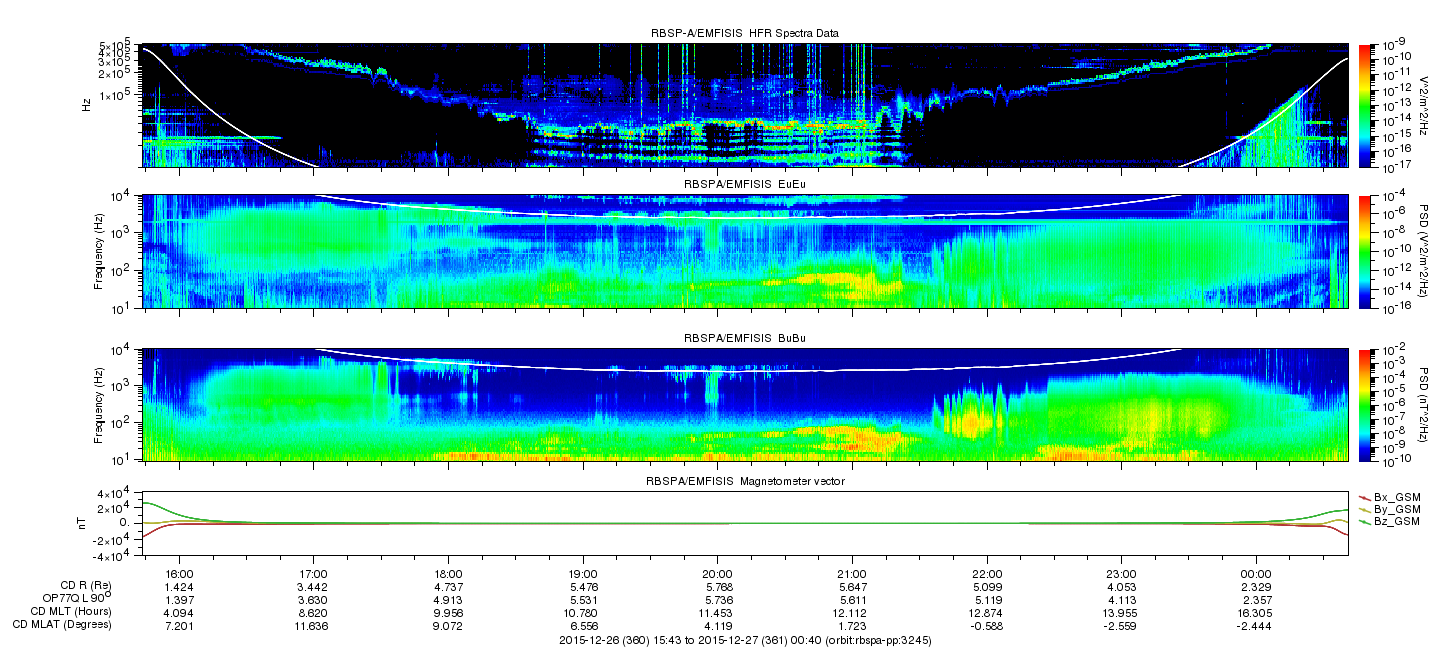1447x658 pixels.
Task: Click the date range caption below the plots
Action: (744, 640)
